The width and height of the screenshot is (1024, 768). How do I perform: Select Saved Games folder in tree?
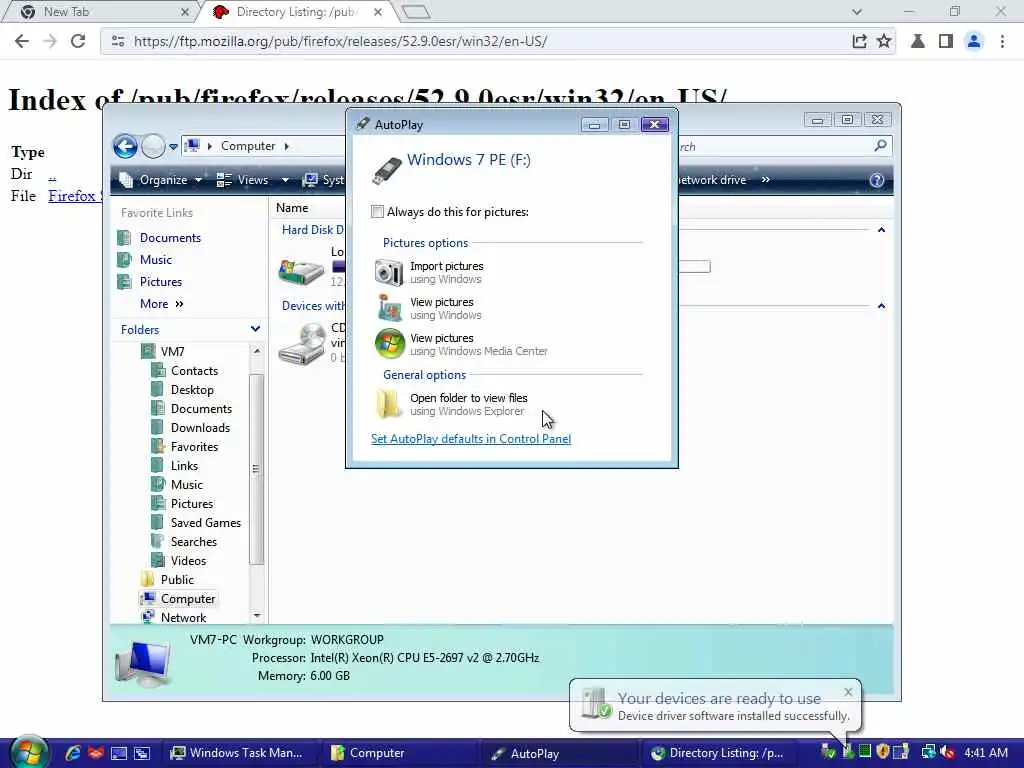tap(206, 522)
